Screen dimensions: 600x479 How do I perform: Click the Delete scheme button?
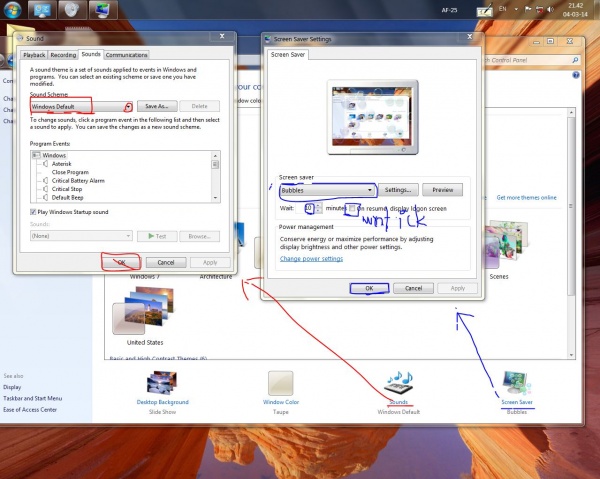click(x=199, y=106)
